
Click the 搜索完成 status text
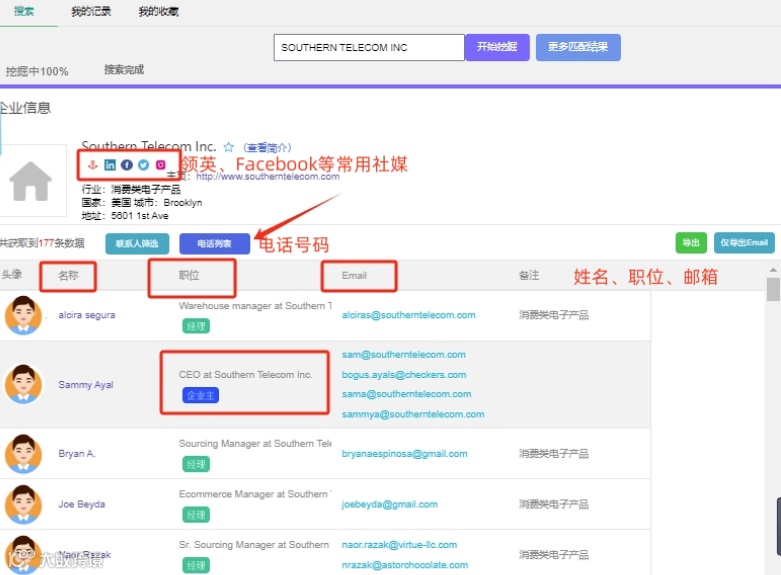click(124, 70)
